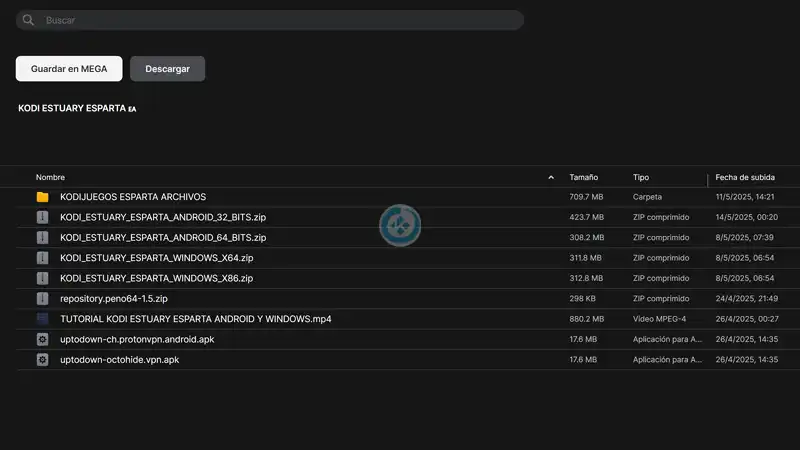Select KODI_ESTUARY_ESPARTA_WINDOWS_X64.zip
Screen dimensions: 800x450
[157, 258]
